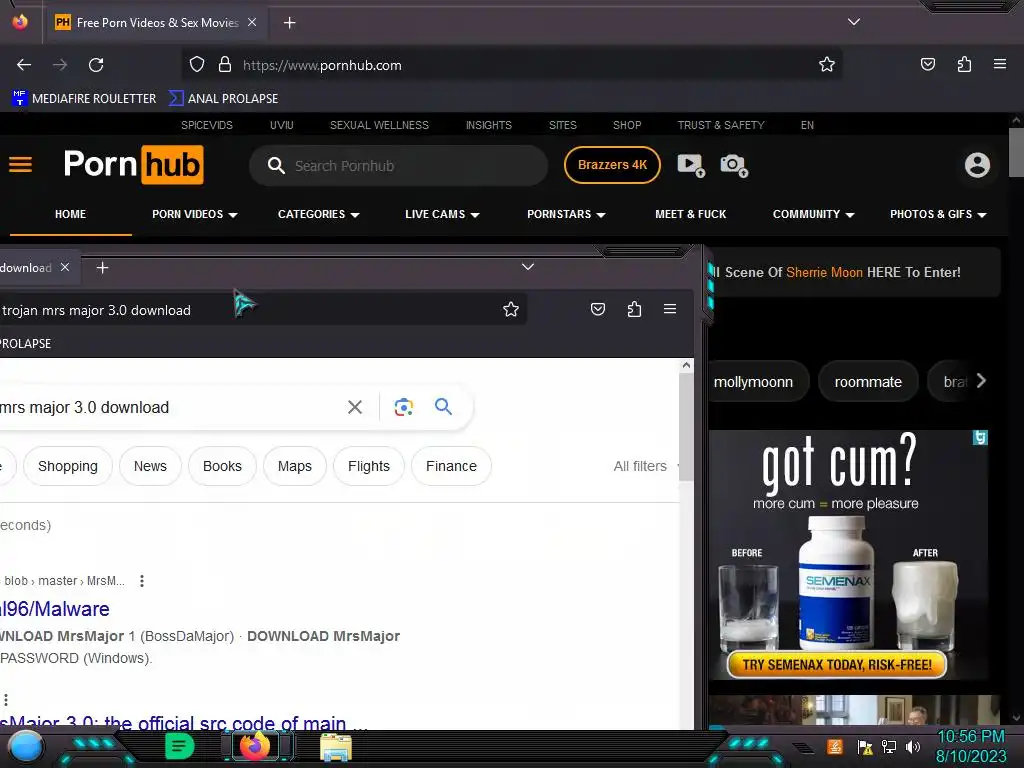Open the TRUST & SAFETY link
The height and width of the screenshot is (768, 1024).
[720, 125]
